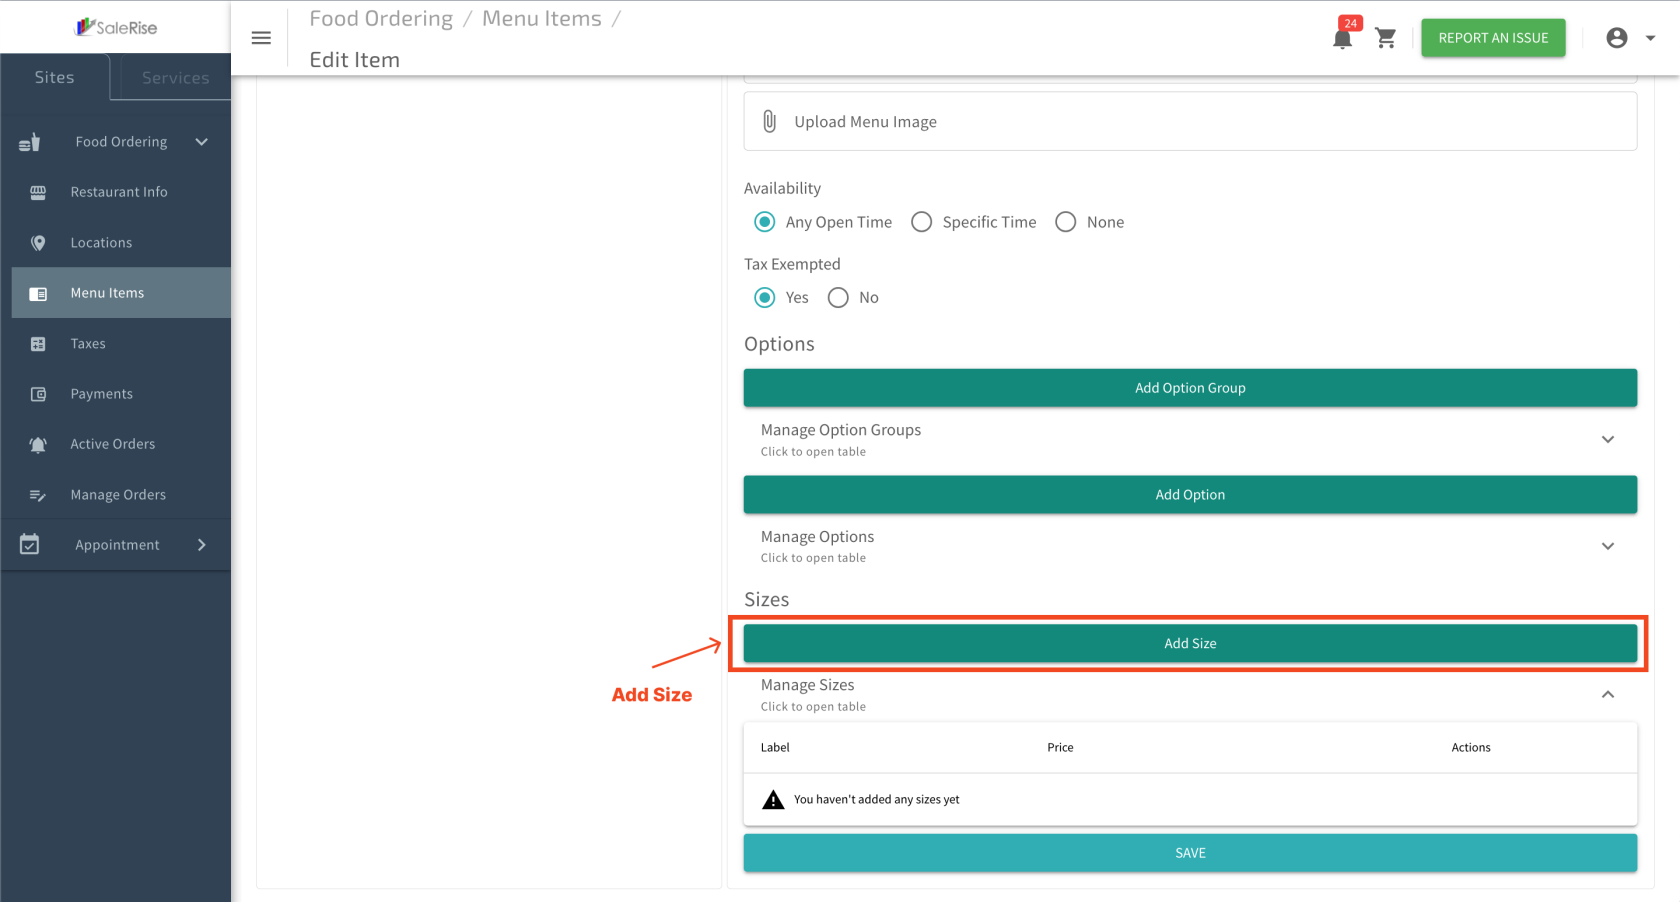Collapse the Manage Sizes table
This screenshot has width=1680, height=902.
coord(1607,695)
